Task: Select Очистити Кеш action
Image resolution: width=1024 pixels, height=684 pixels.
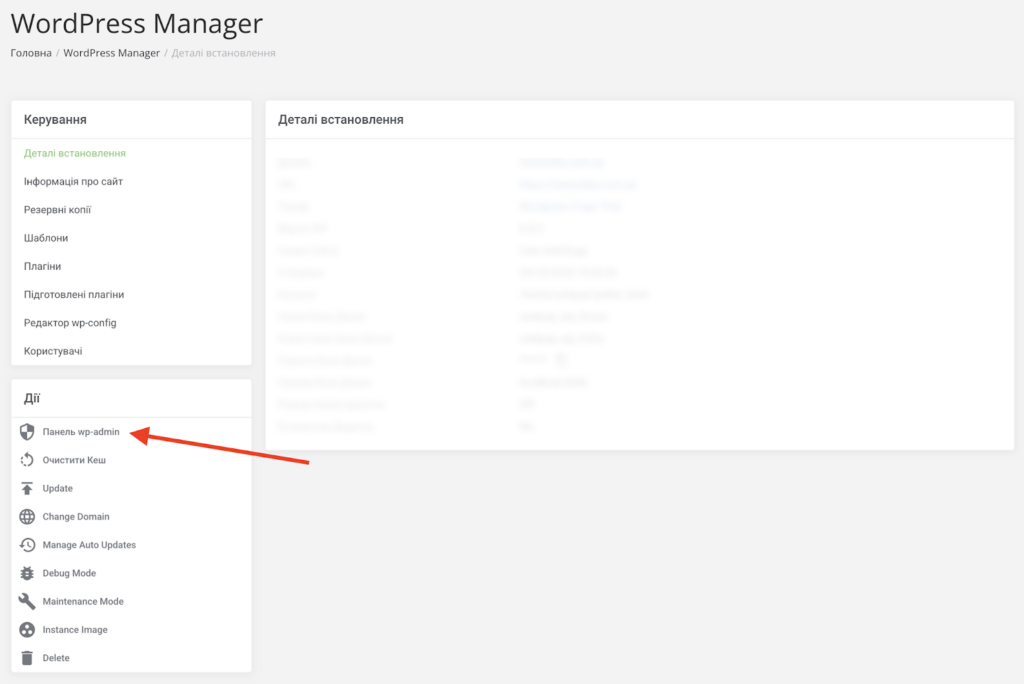Action: tap(74, 460)
